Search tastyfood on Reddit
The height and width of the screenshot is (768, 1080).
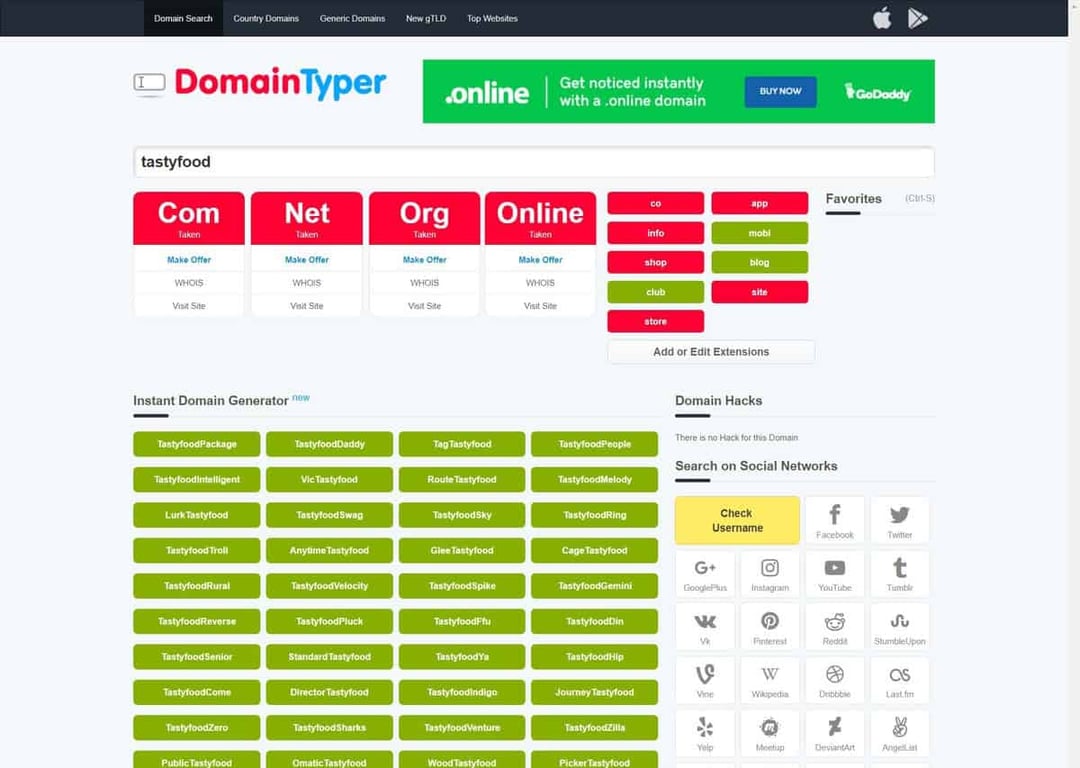click(834, 626)
